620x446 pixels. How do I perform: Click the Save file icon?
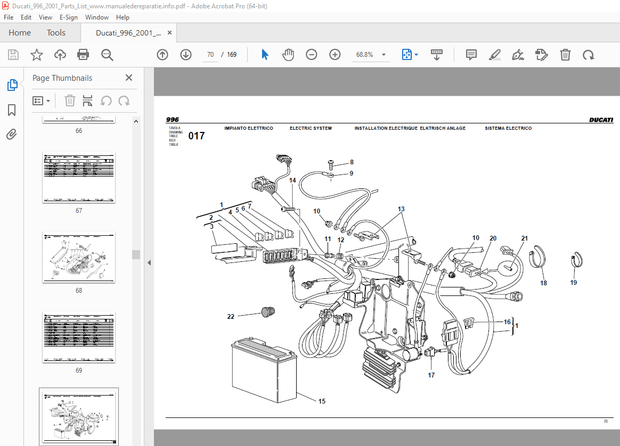[13, 55]
